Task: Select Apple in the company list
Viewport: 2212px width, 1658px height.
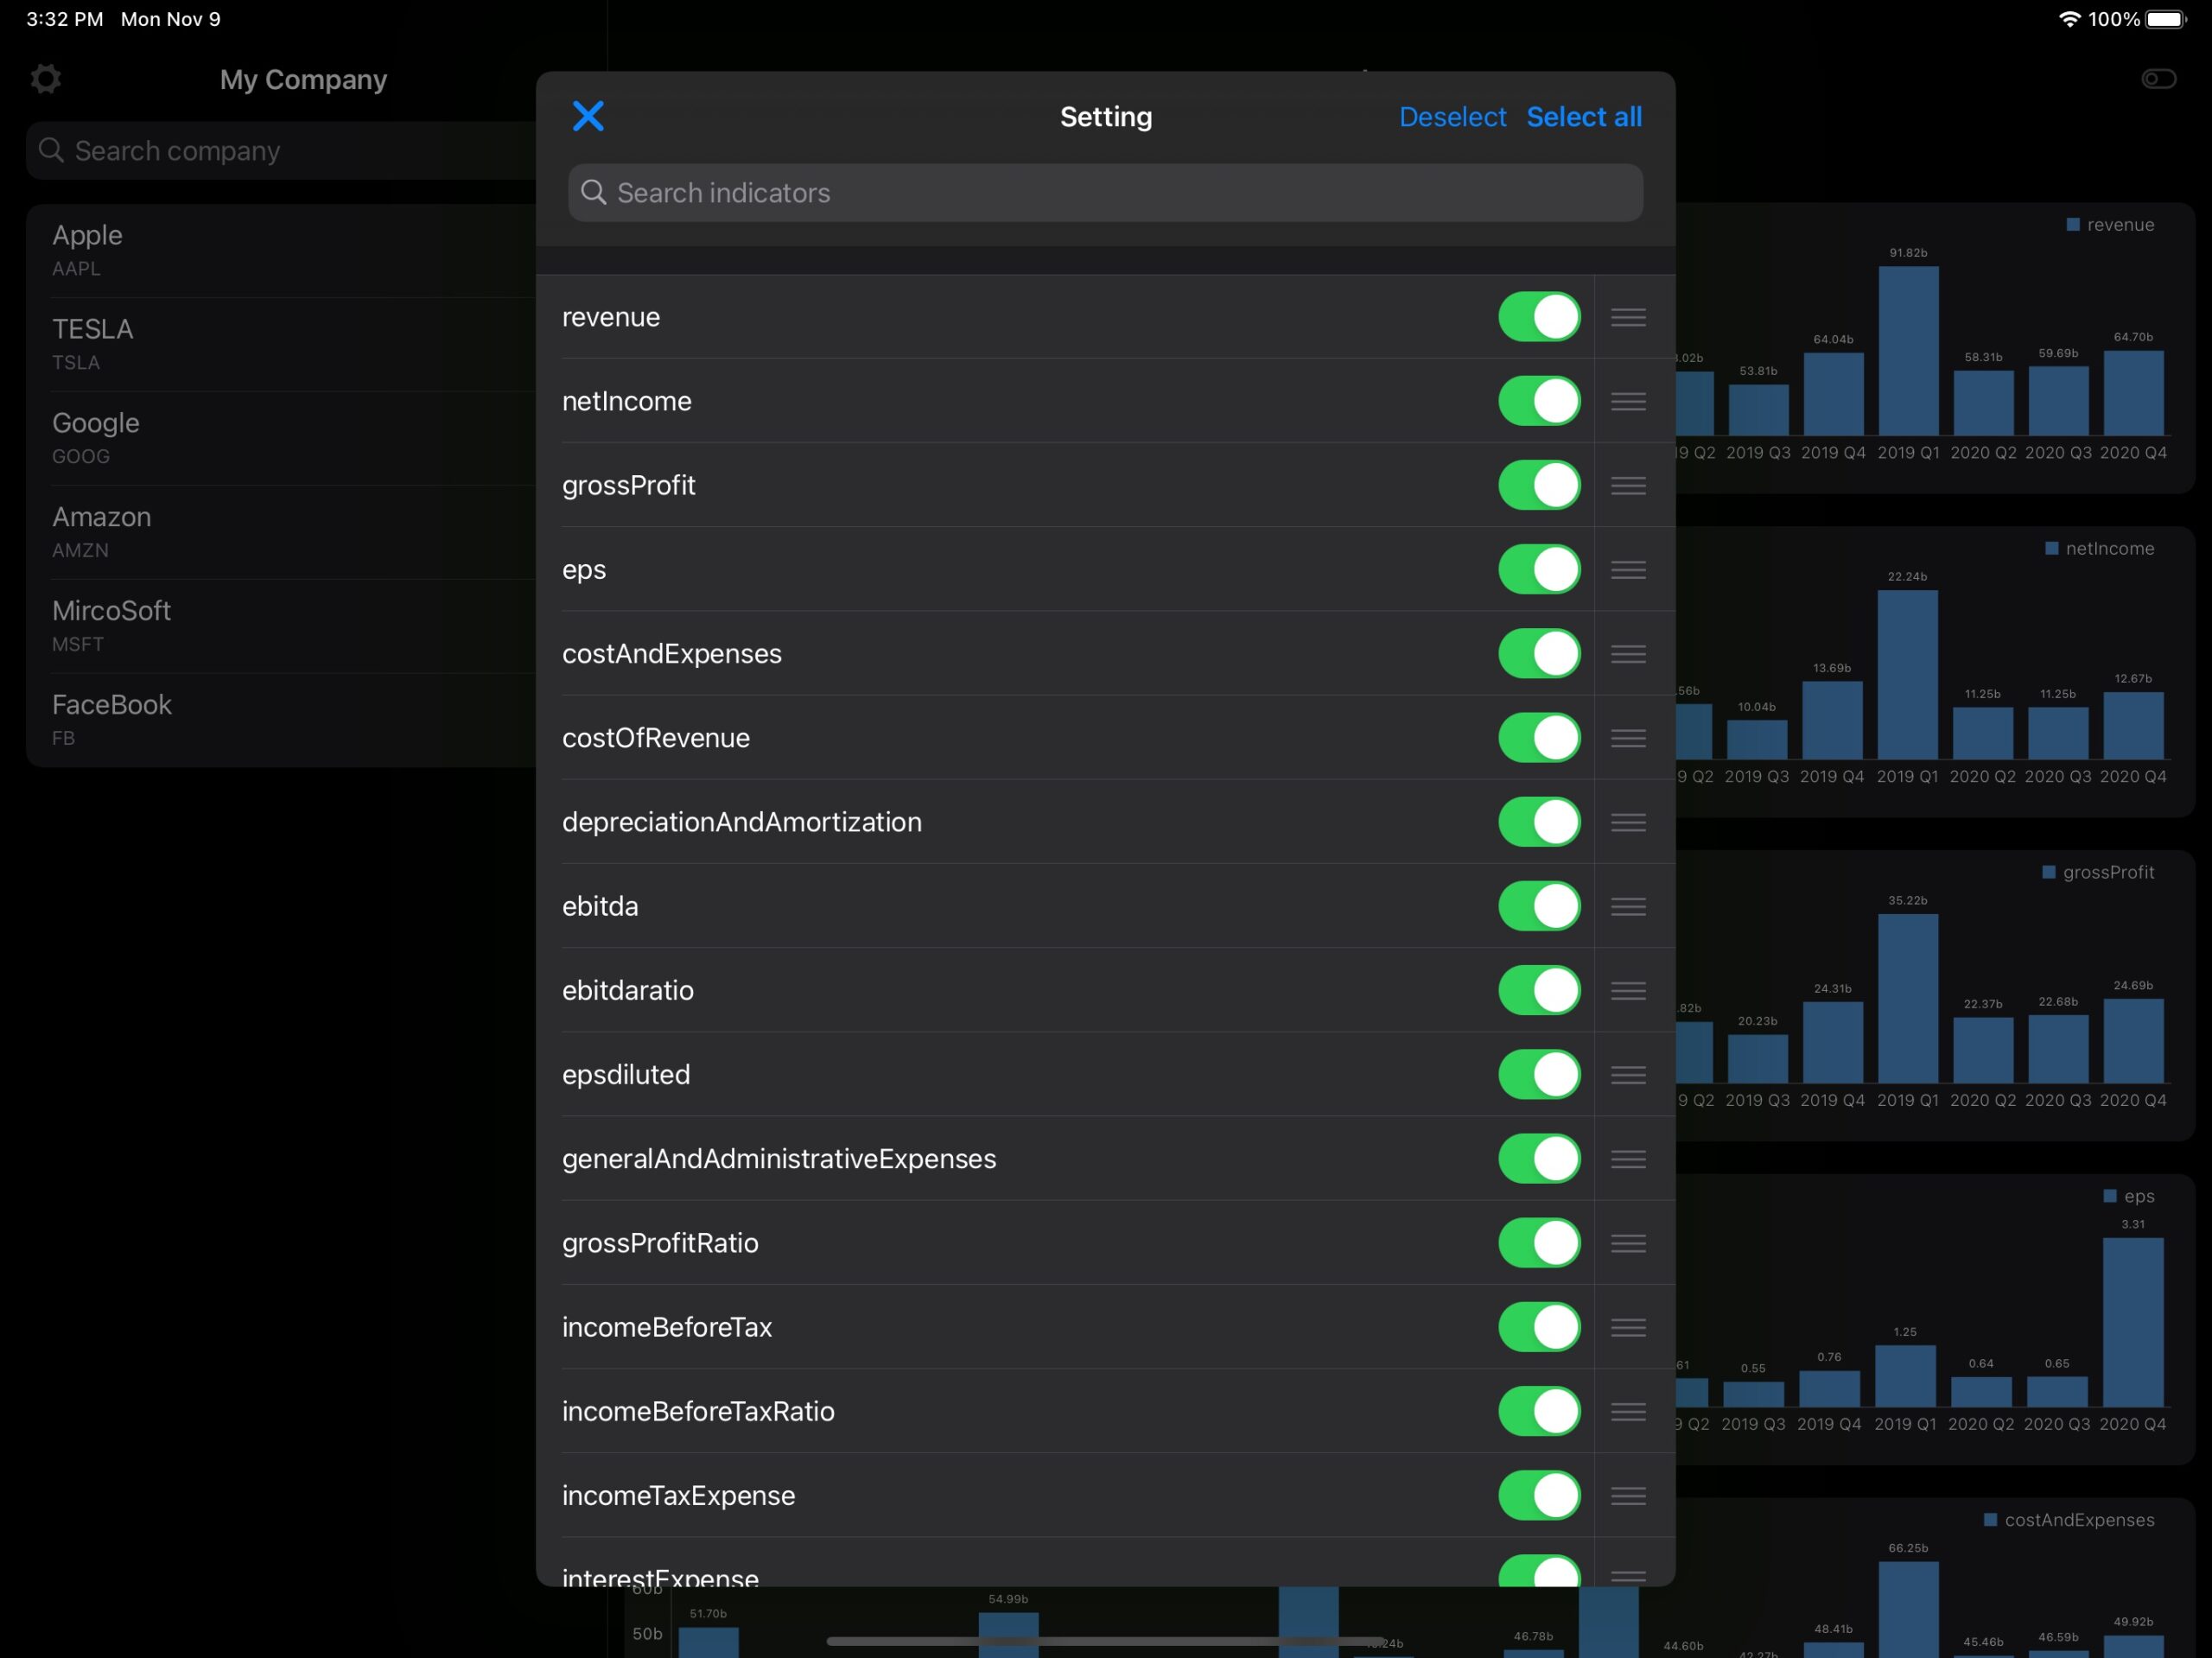Action: pos(281,250)
